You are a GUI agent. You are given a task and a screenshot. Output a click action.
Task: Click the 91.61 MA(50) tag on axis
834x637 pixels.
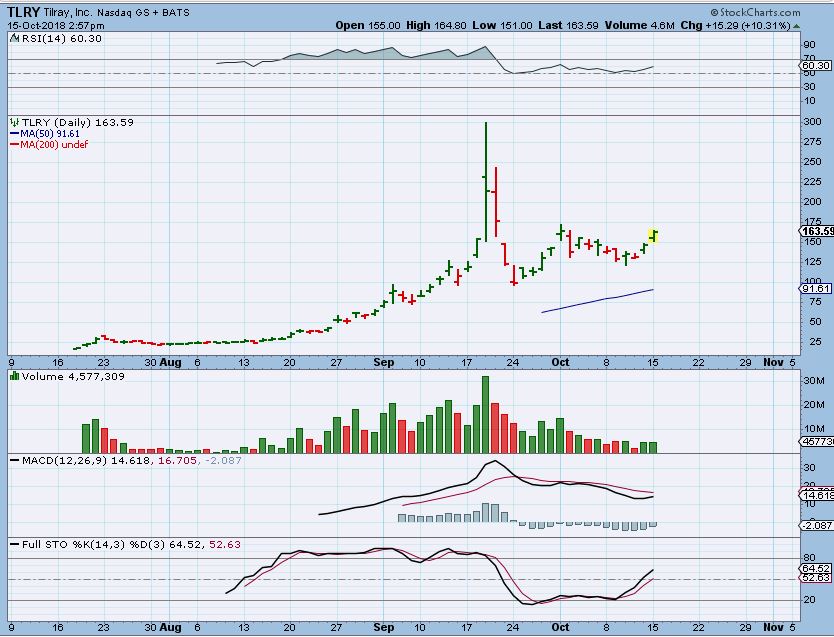tap(815, 288)
